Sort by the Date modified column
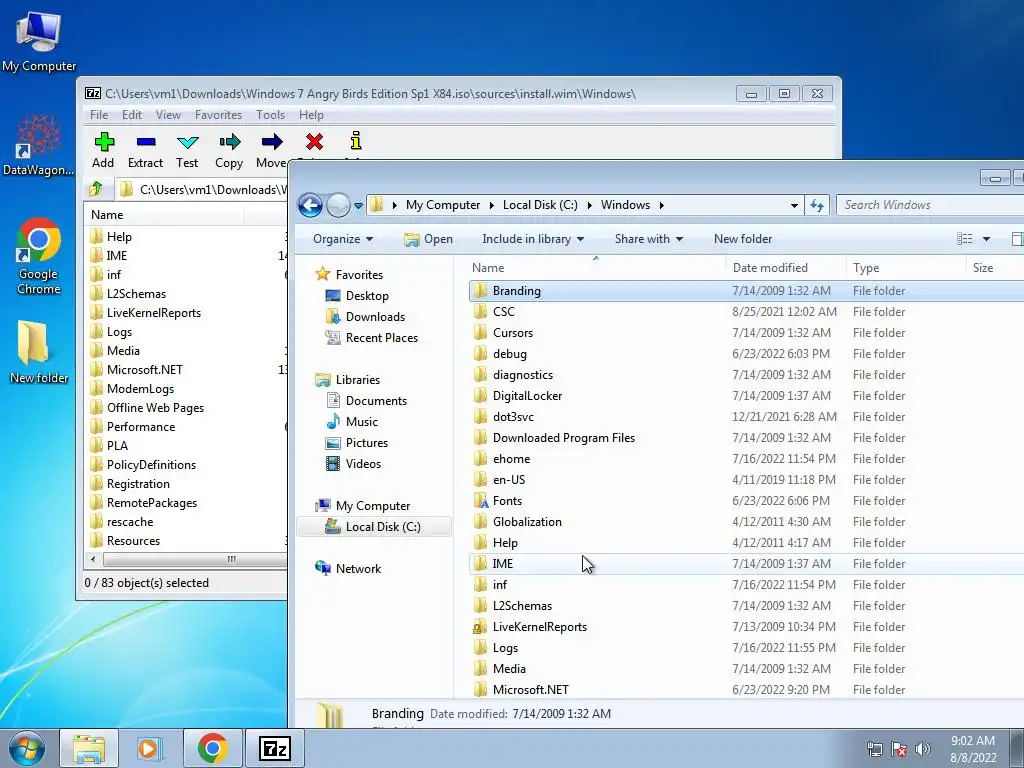Image resolution: width=1024 pixels, height=768 pixels. (x=786, y=268)
